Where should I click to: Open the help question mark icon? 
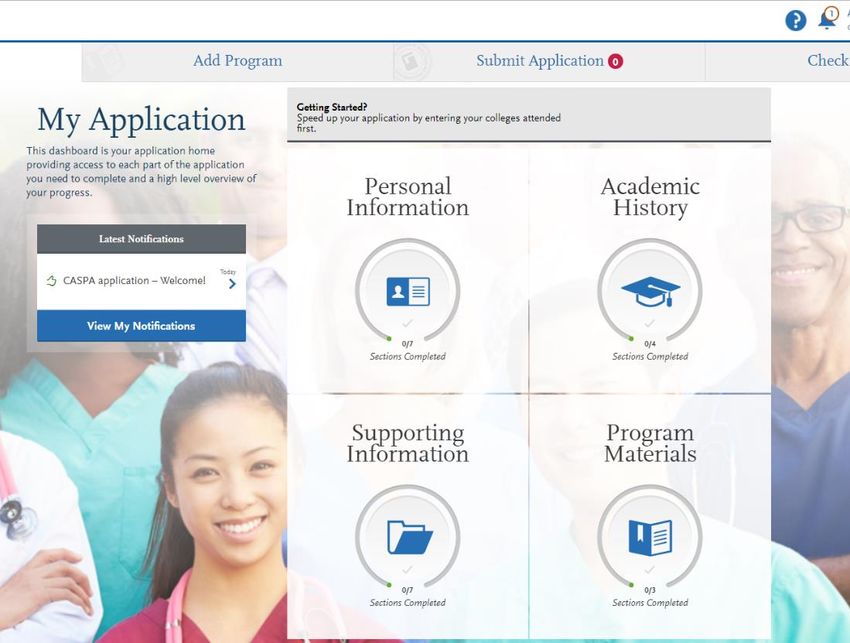click(x=795, y=21)
